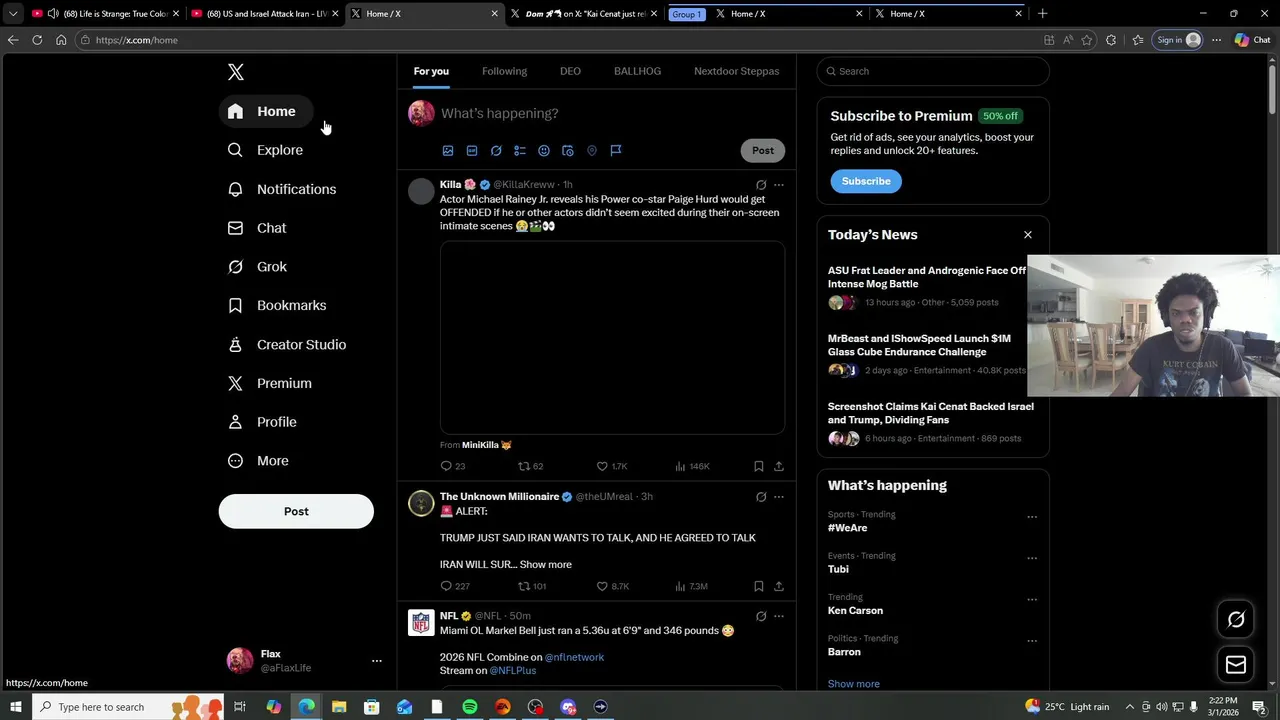Repost The Unknown Millionaire post with 101 reposts
Screen dimensions: 1280x720
pyautogui.click(x=531, y=586)
